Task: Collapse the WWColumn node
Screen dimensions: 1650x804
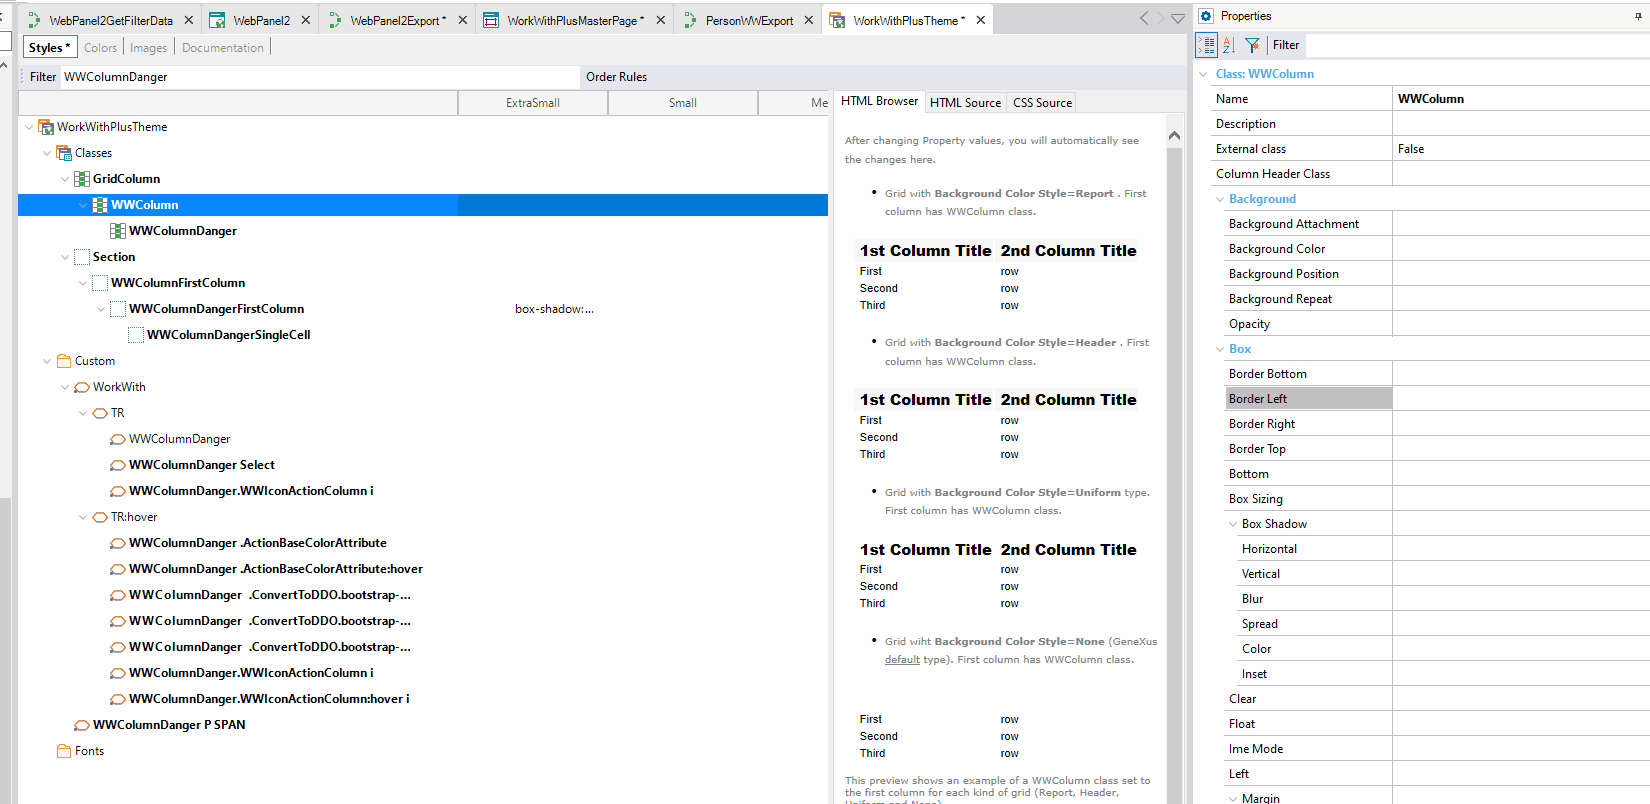Action: 83,205
